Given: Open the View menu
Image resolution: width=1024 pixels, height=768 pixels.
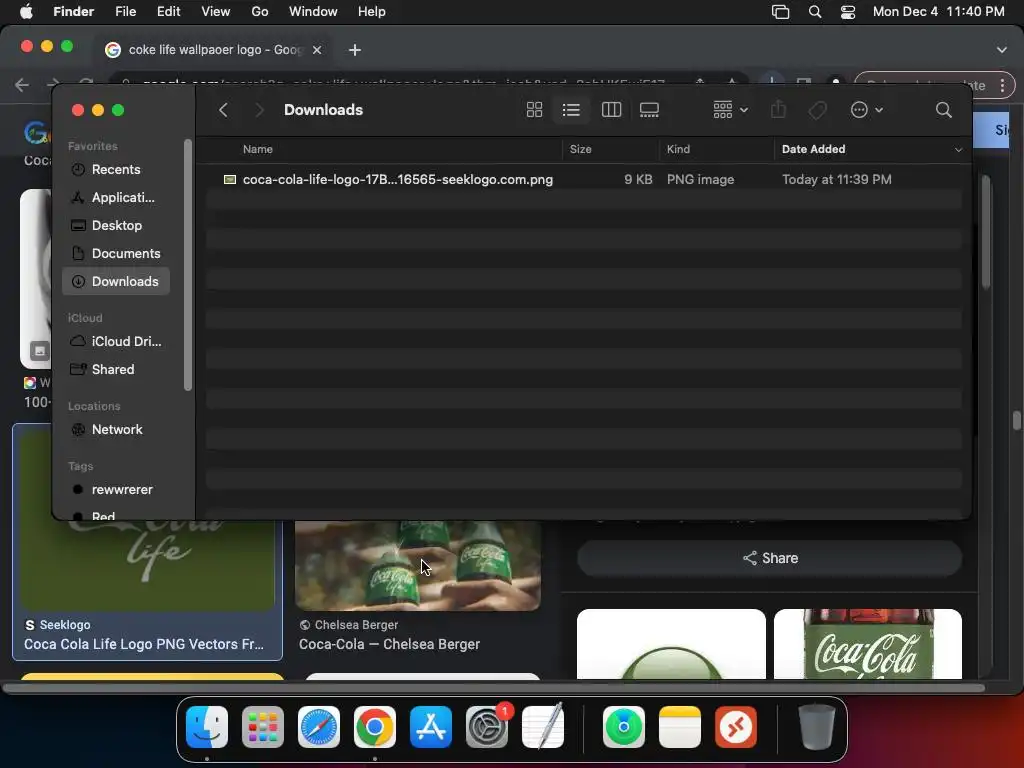Looking at the screenshot, I should coord(216,12).
